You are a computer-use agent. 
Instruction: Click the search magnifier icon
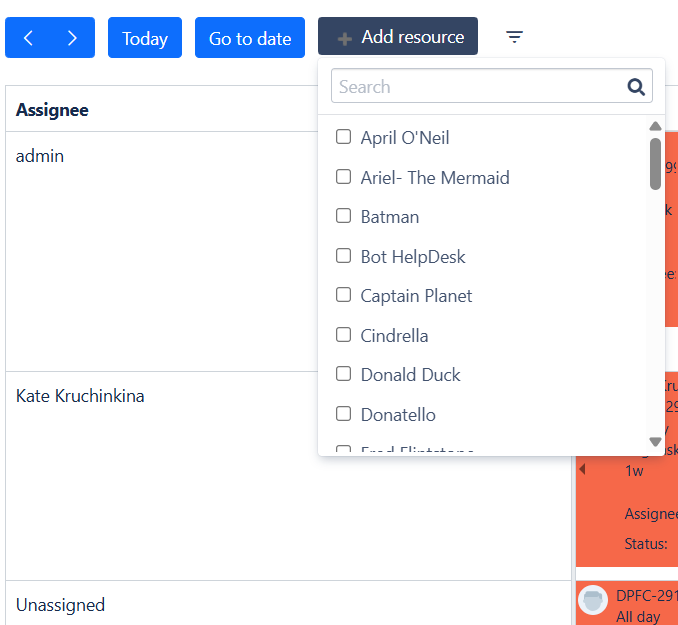tap(636, 87)
